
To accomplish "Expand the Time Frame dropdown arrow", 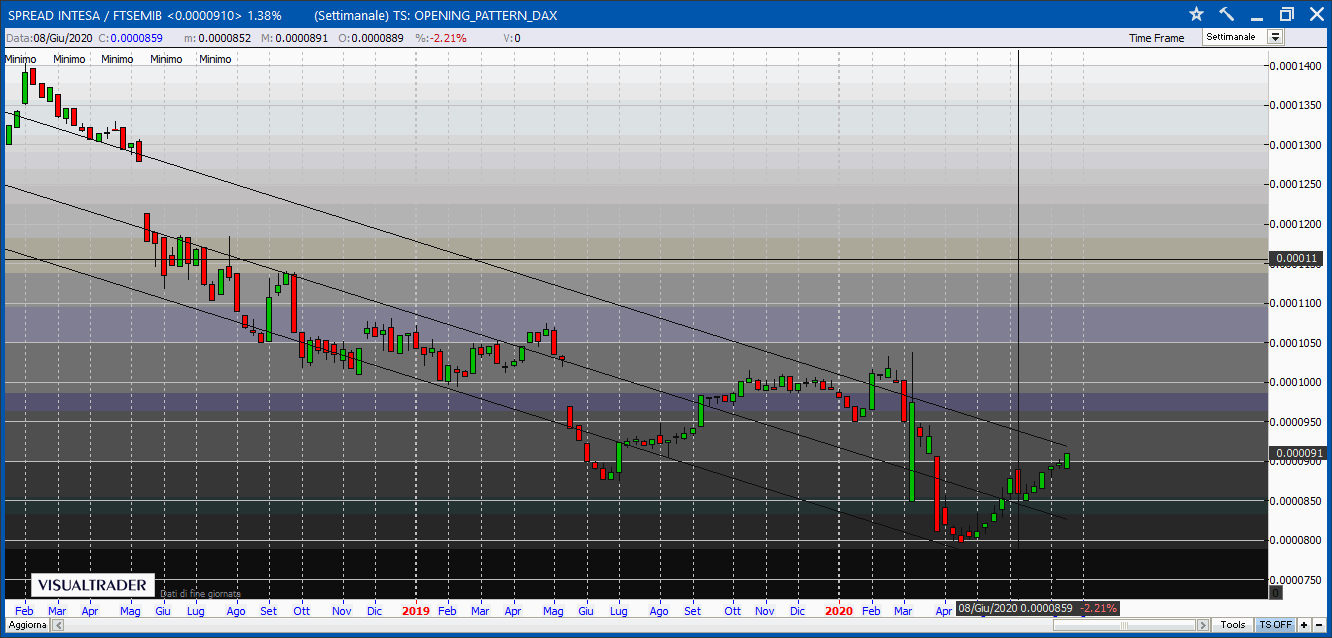I will 1275,37.
